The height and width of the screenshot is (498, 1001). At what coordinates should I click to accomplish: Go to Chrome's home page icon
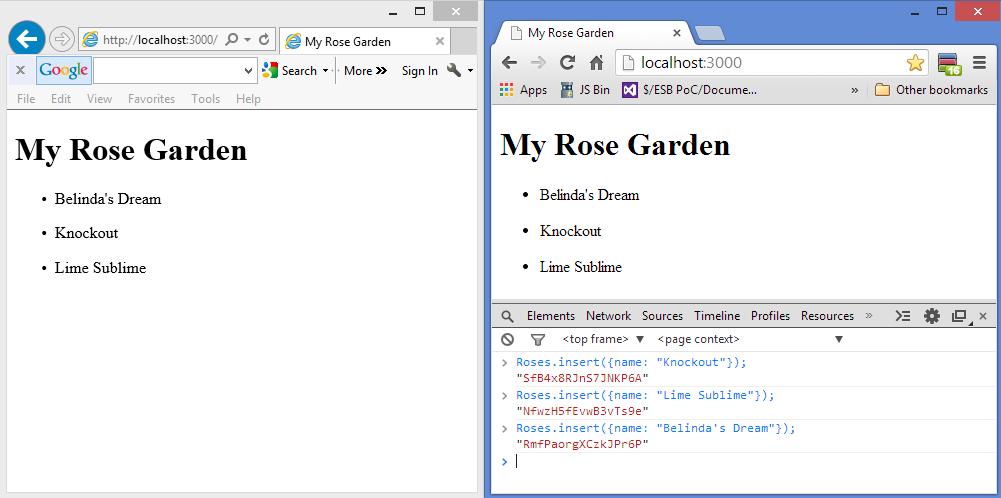597,63
